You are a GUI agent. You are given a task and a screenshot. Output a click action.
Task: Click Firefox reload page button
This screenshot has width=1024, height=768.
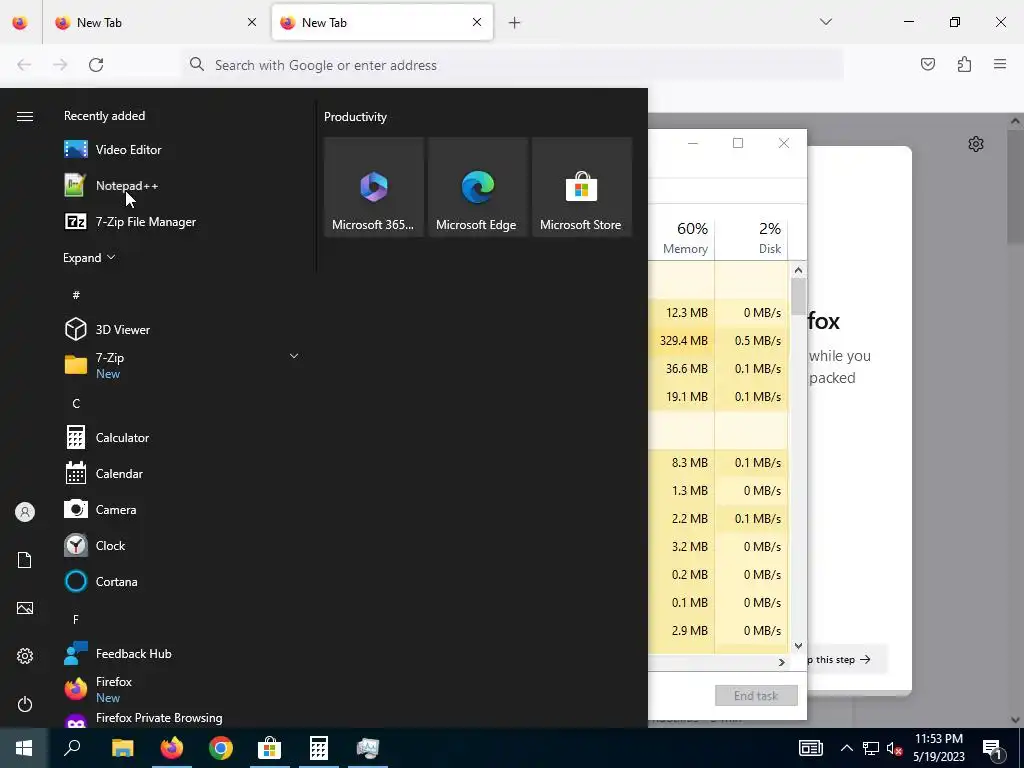96,65
